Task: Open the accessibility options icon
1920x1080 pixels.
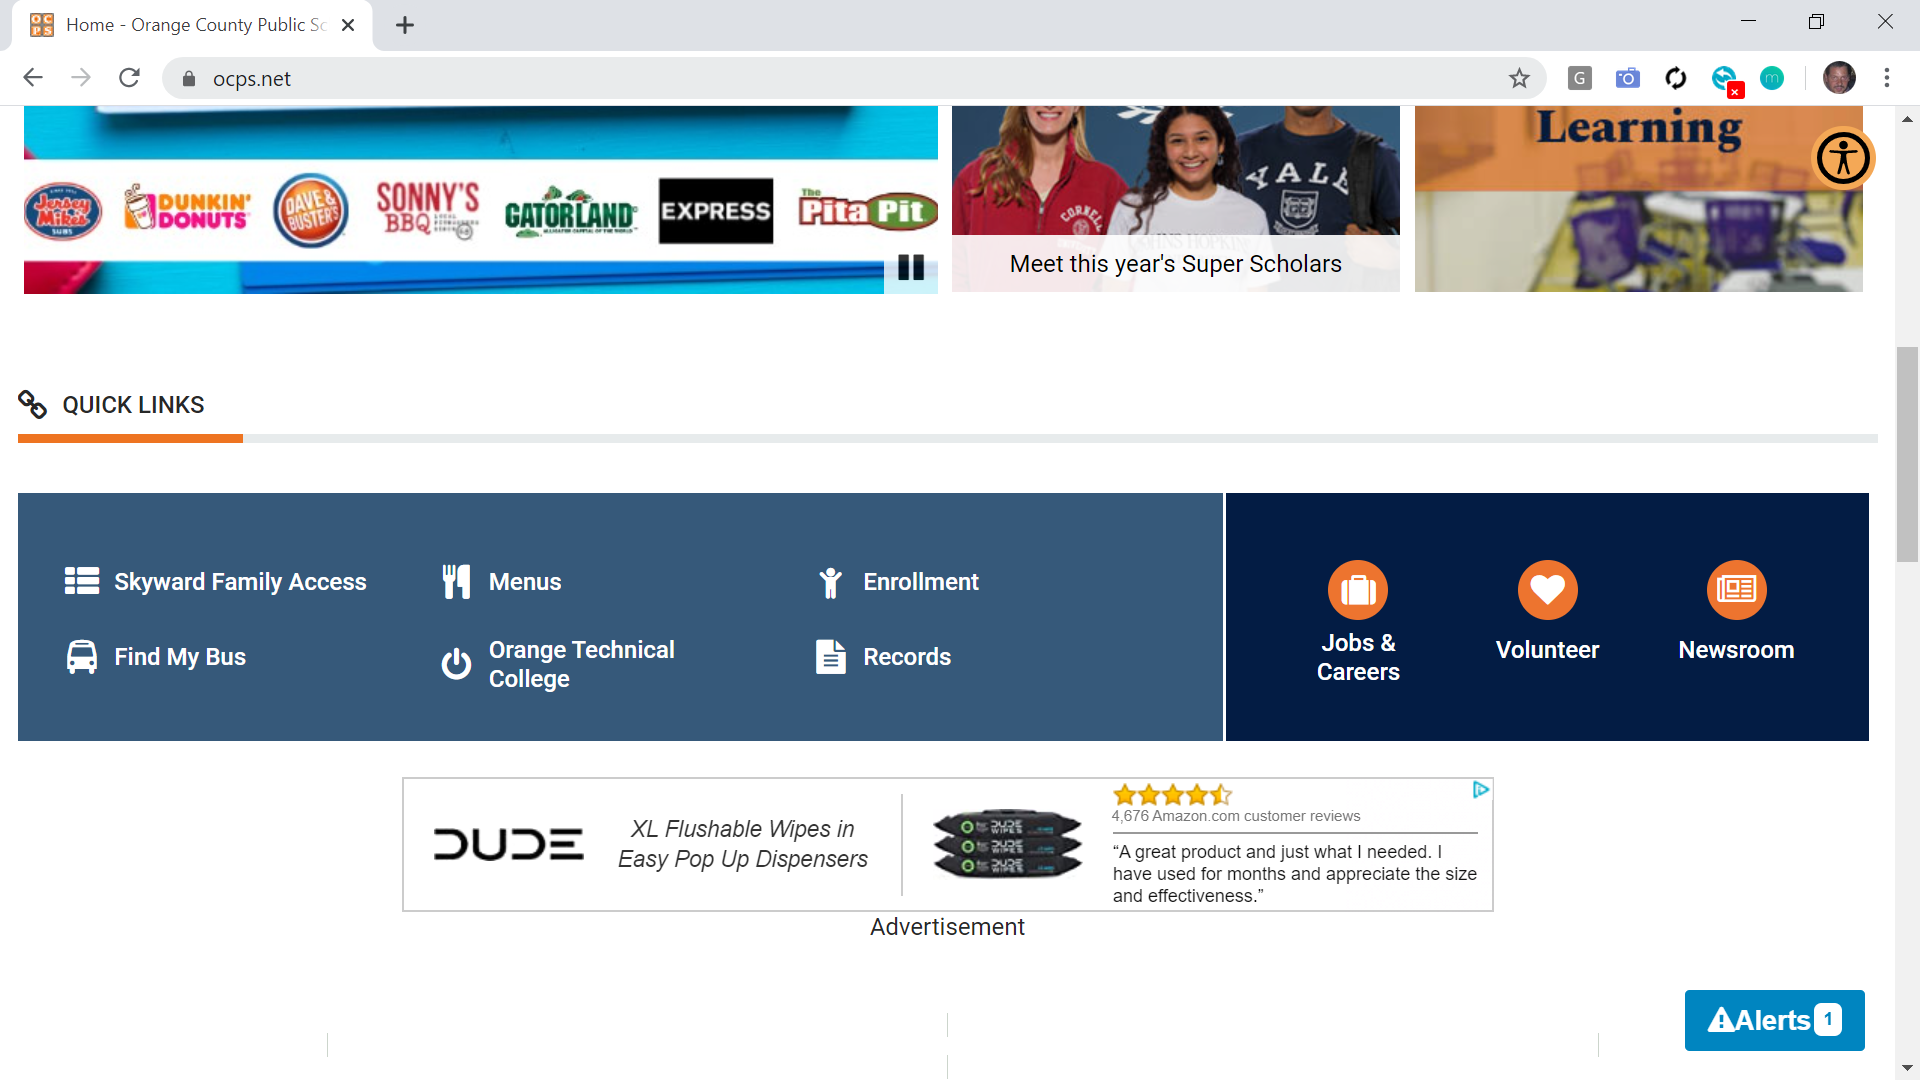Action: point(1843,158)
